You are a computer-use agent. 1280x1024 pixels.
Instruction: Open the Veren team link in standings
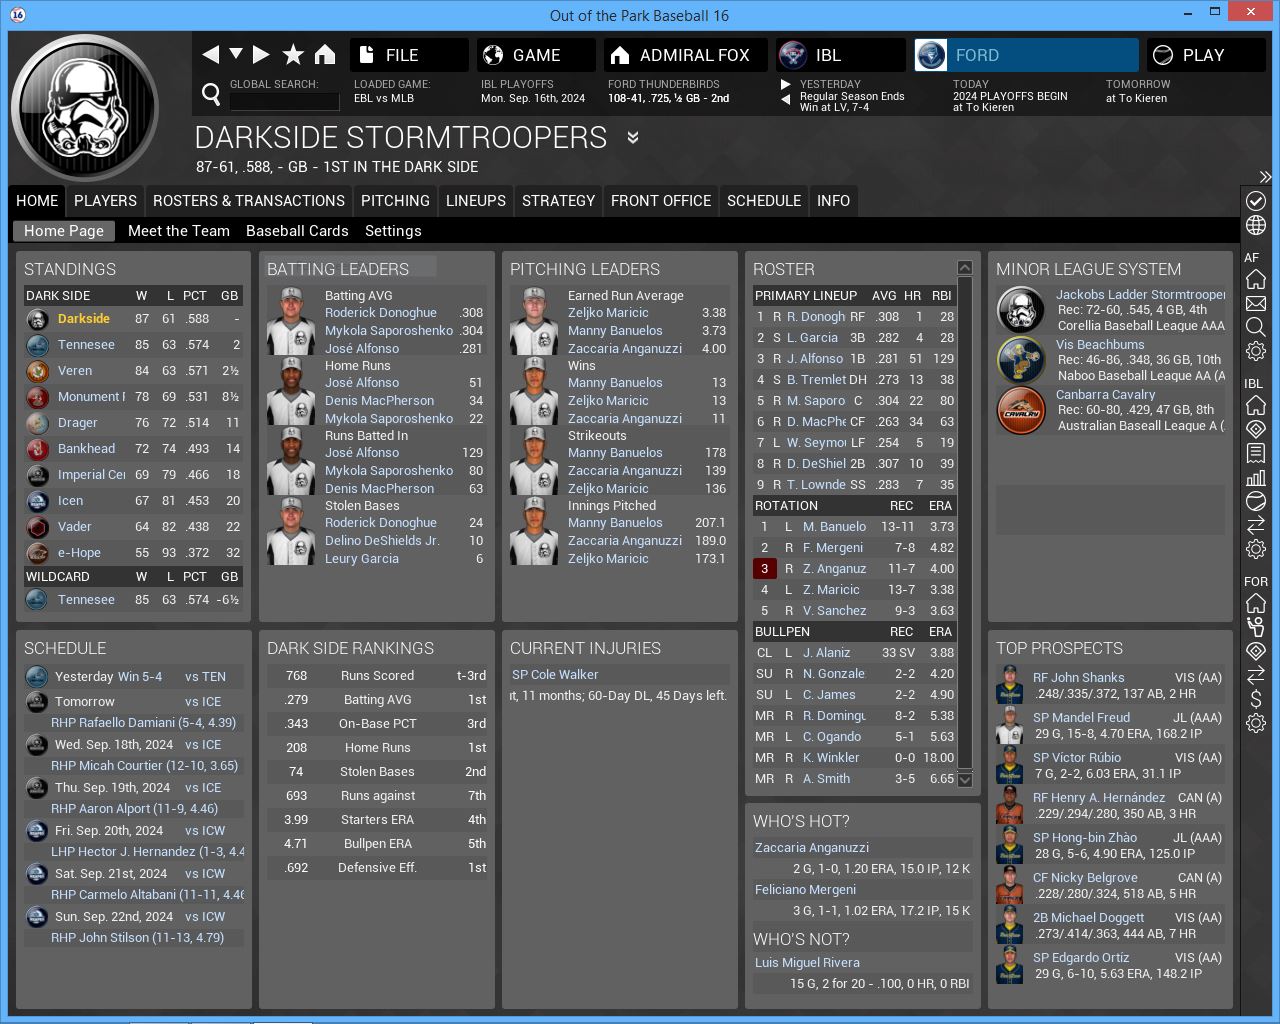75,371
